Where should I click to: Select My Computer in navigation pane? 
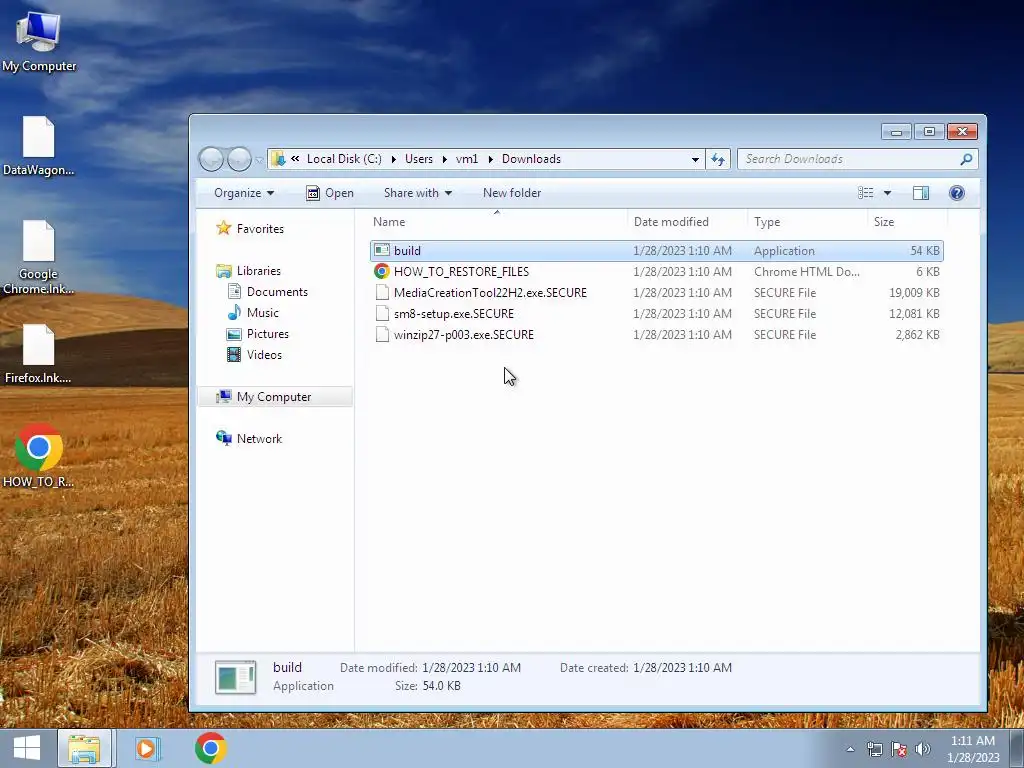click(x=274, y=396)
